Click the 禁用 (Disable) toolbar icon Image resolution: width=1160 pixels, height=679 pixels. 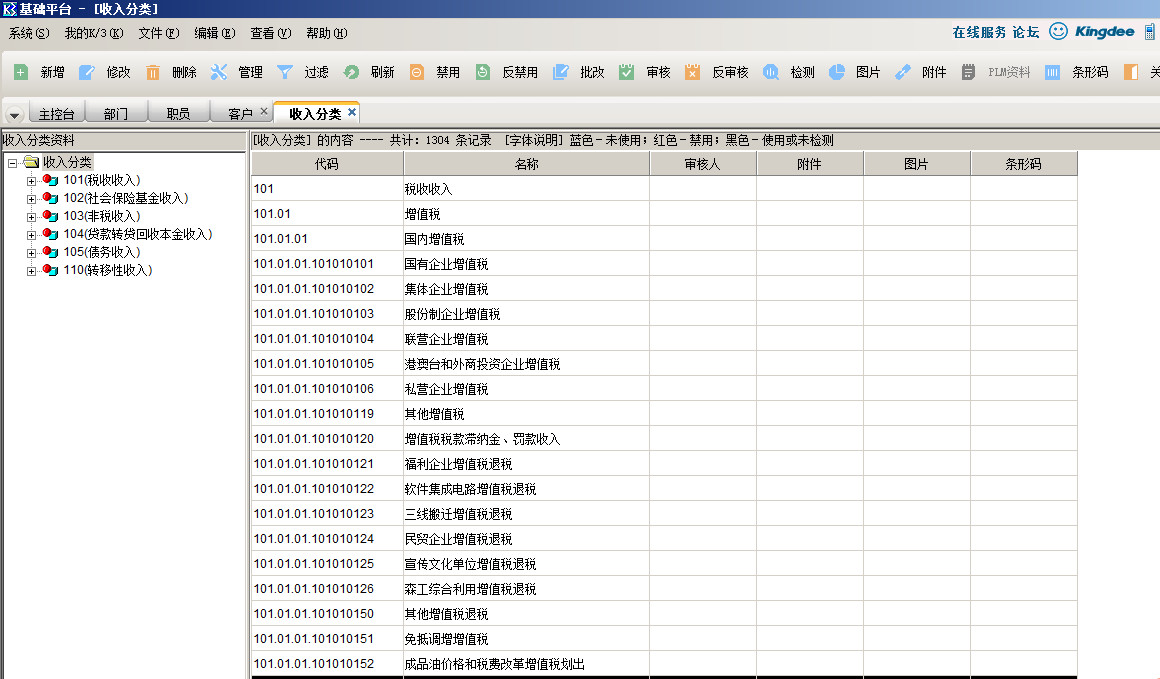coord(417,72)
